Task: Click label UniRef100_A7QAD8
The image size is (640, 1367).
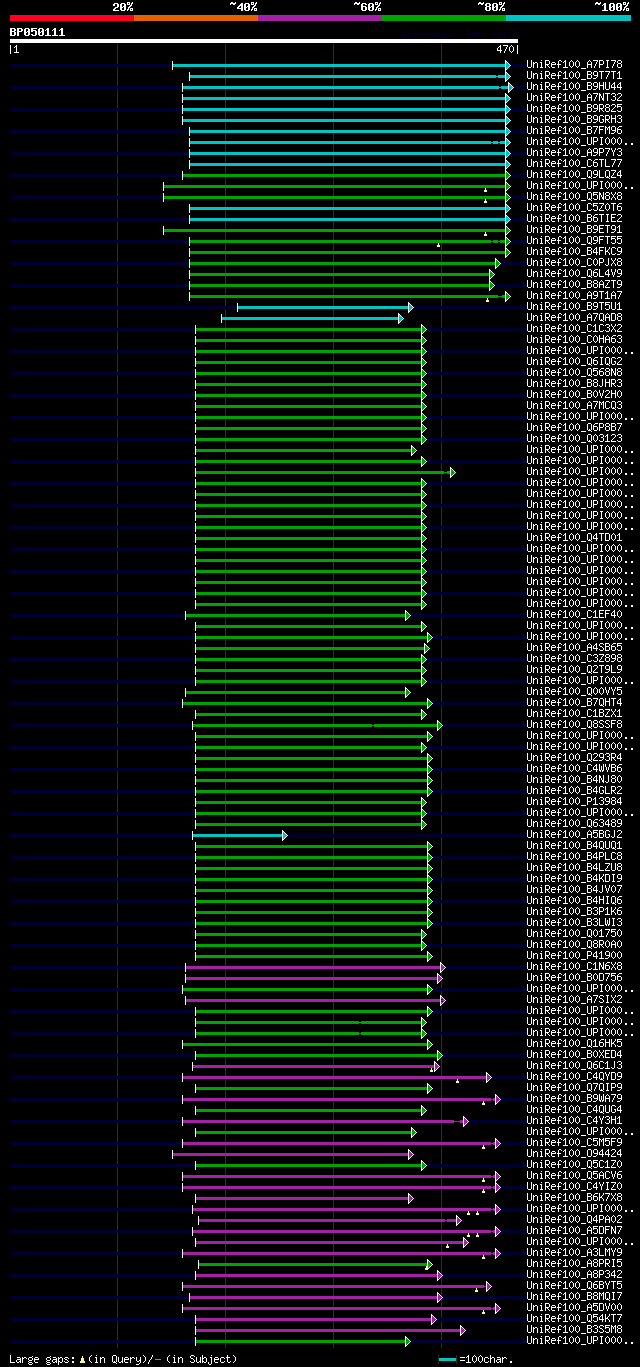Action: tap(574, 317)
